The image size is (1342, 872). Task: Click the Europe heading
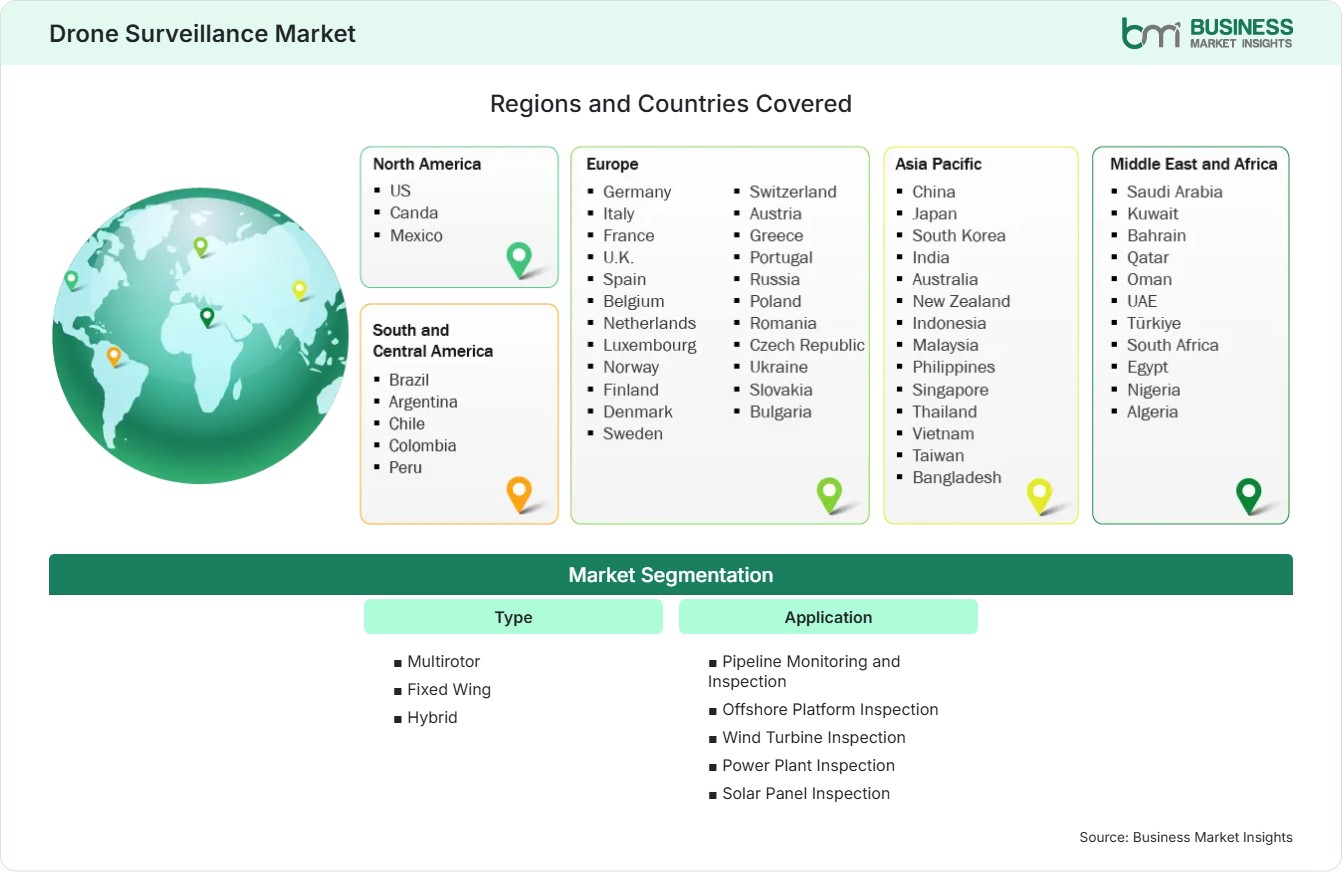612,164
